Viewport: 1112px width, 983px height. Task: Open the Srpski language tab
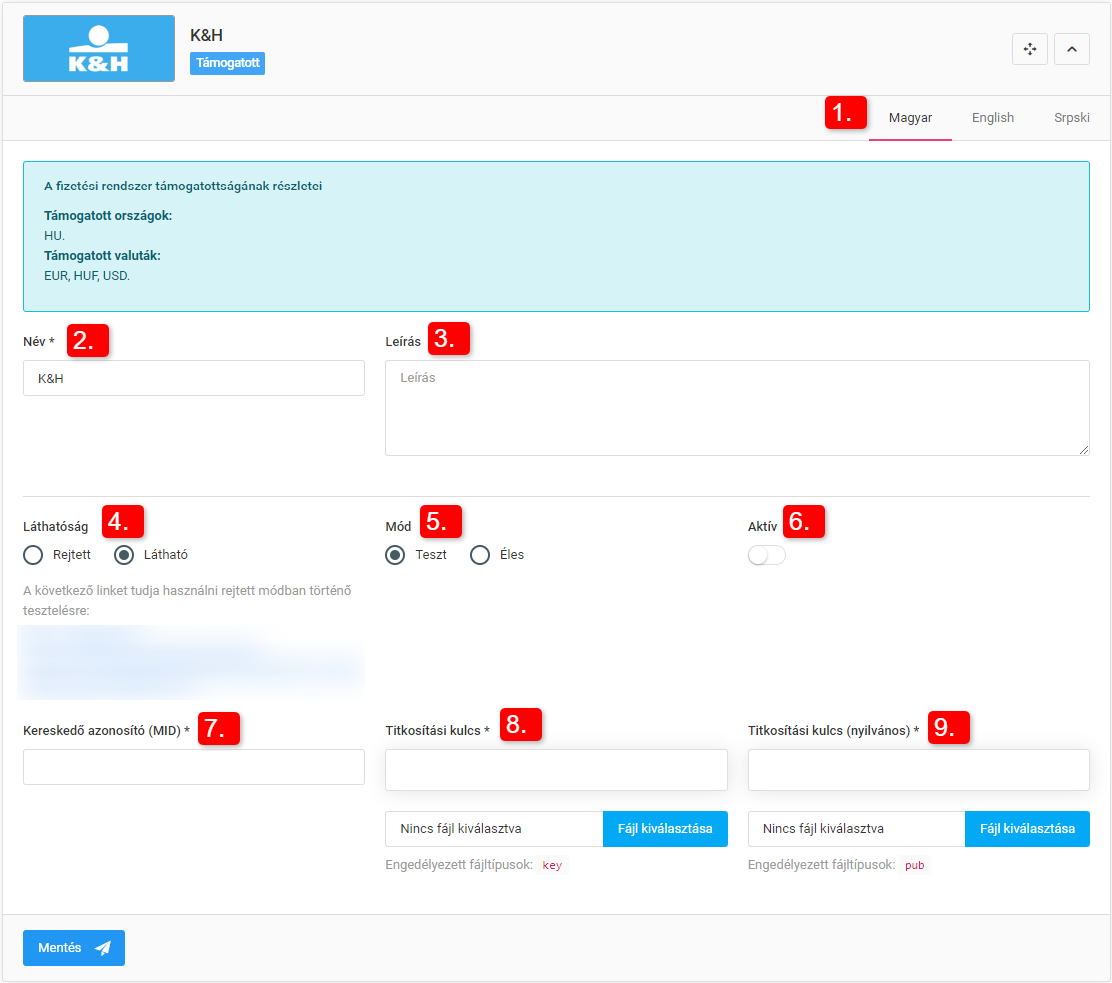(x=1071, y=118)
